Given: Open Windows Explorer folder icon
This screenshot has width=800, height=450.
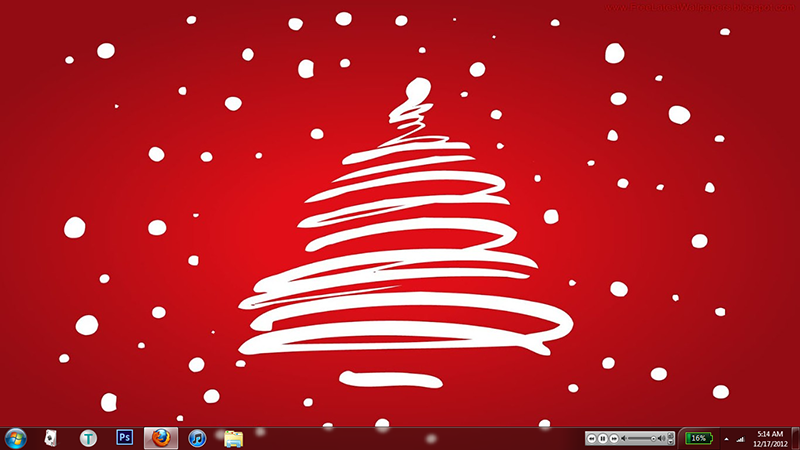Looking at the screenshot, I should click(x=234, y=438).
